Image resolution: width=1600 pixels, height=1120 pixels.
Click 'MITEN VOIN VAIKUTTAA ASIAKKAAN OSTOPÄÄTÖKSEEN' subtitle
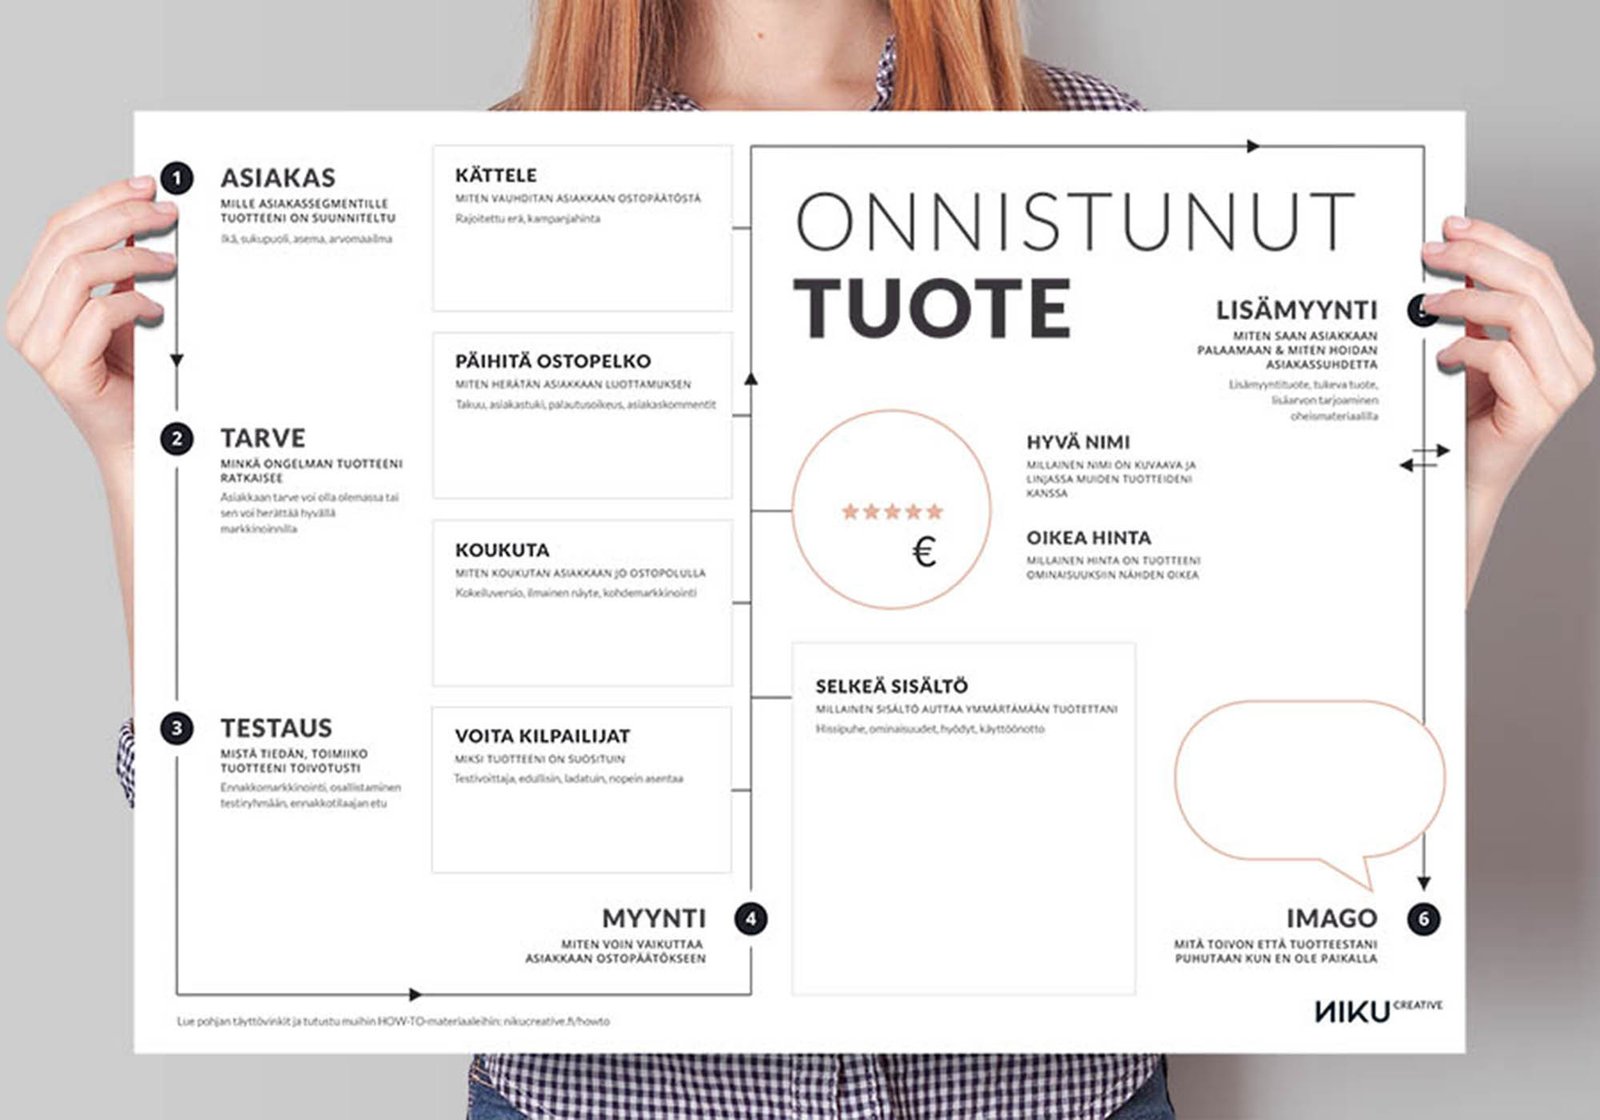[x=616, y=951]
